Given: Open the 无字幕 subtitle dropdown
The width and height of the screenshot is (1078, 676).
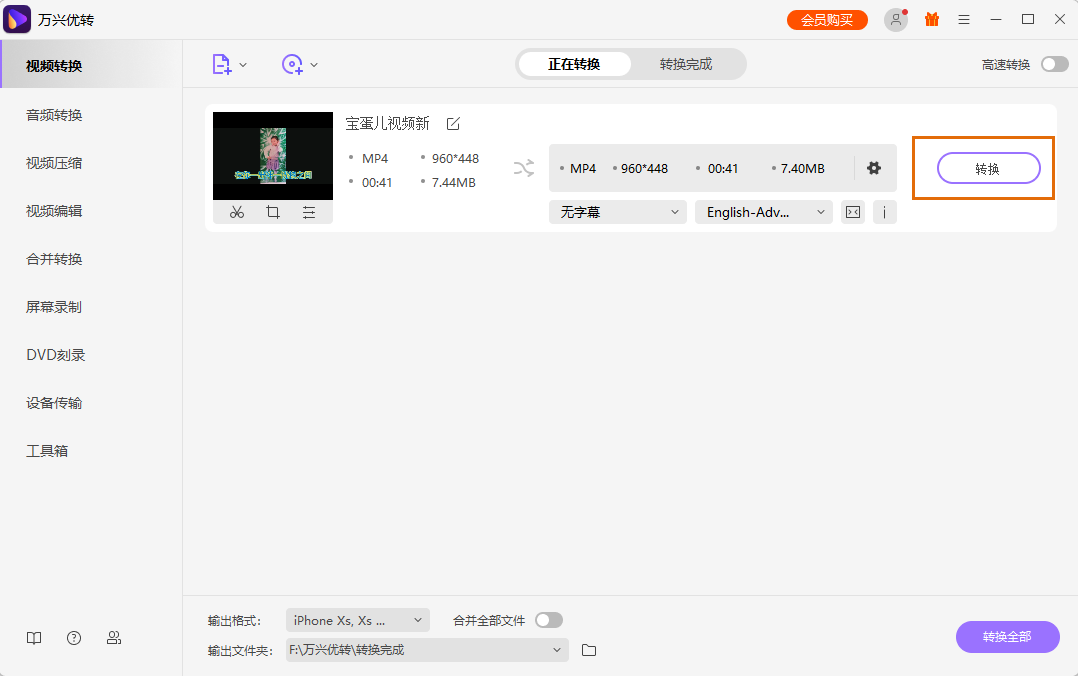Looking at the screenshot, I should click(617, 211).
